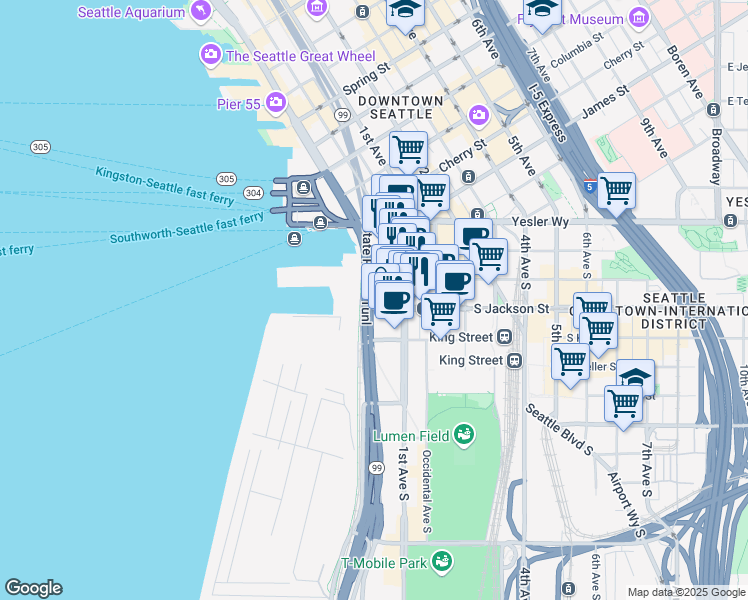Screen dimensions: 748x600
Task: Select the Seattle Great Wheel camera icon
Action: coord(211,55)
